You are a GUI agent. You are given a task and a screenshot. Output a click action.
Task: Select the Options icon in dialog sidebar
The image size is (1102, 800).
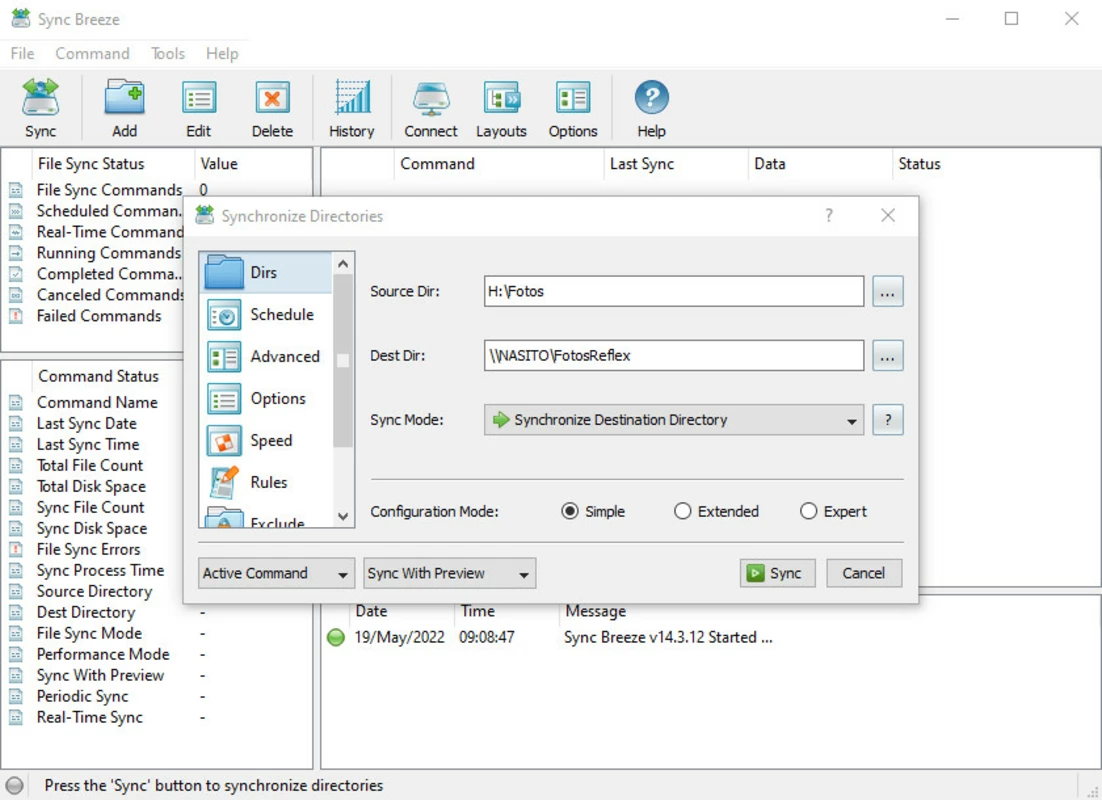(224, 399)
